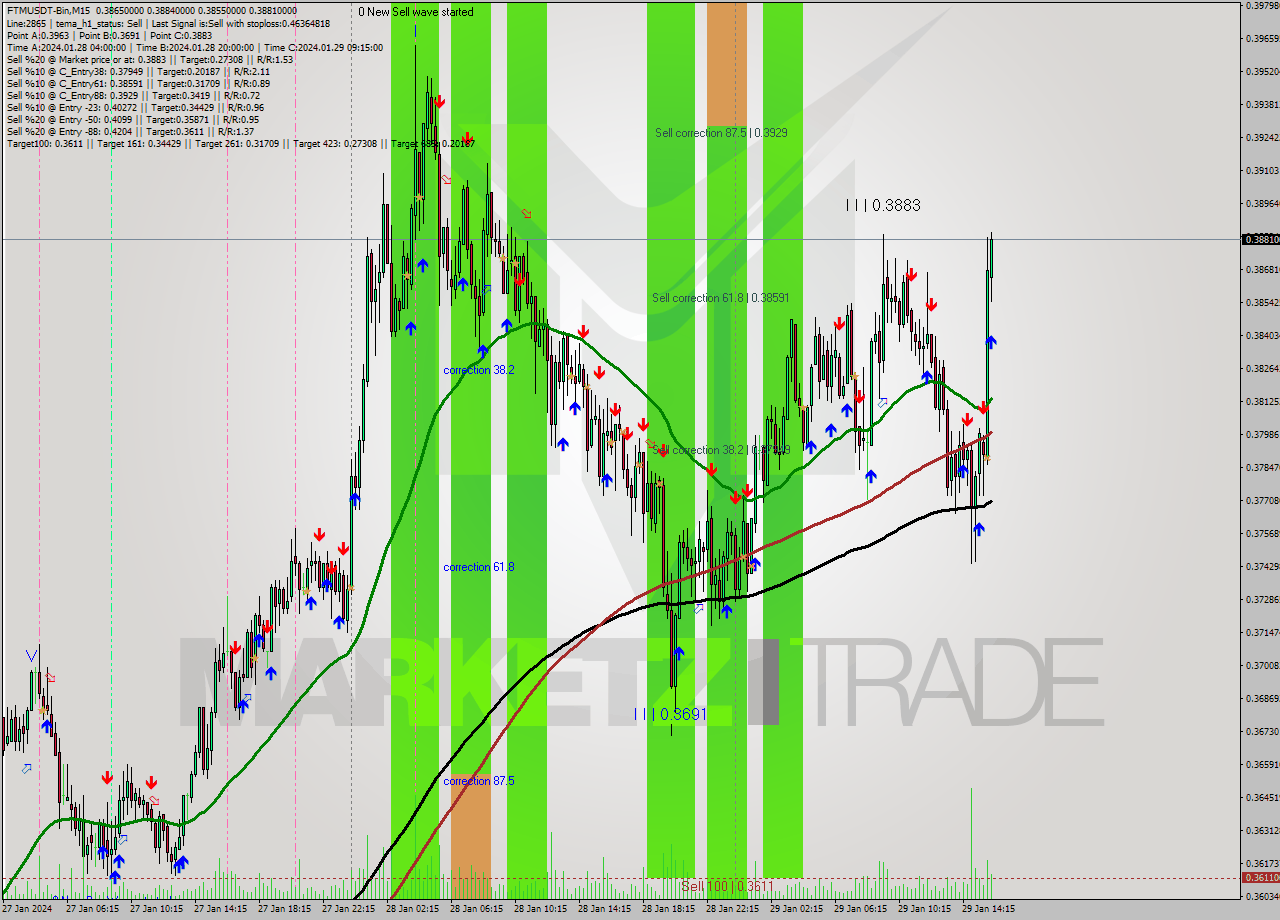Click the FTMUSDT-Bin,M15 symbol title line

[x=151, y=11]
